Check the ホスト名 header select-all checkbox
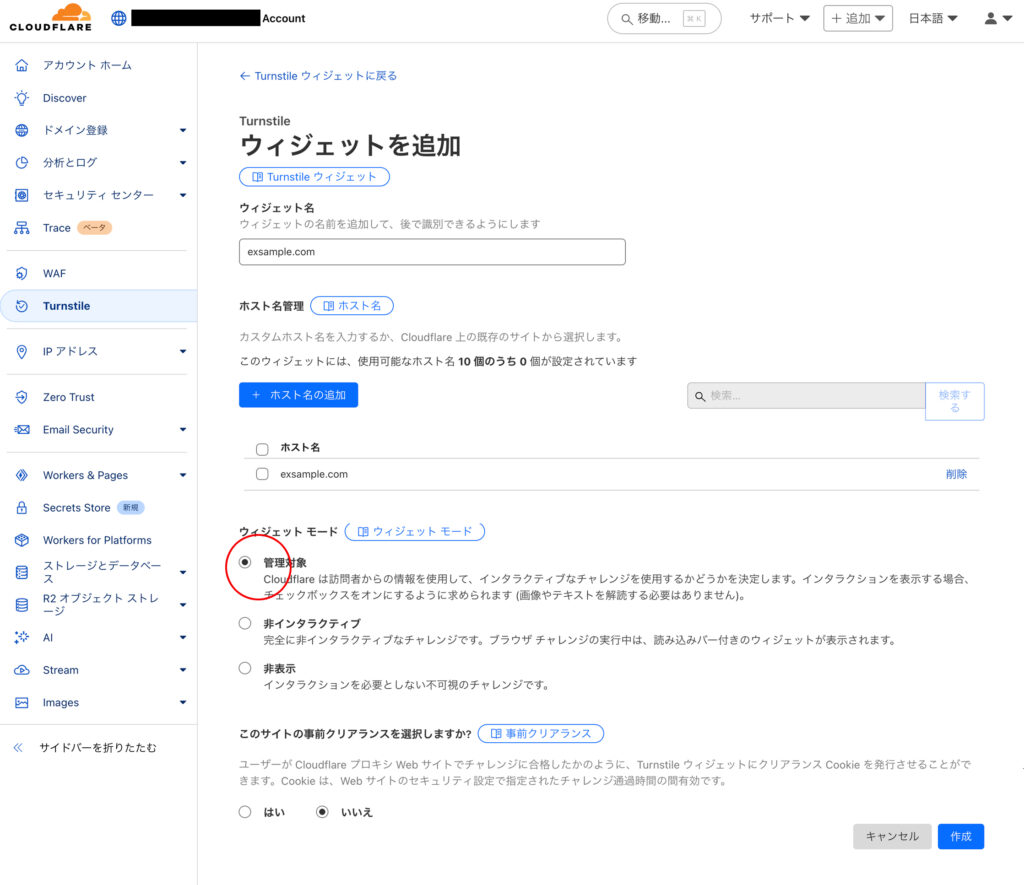This screenshot has width=1024, height=885. 262,449
